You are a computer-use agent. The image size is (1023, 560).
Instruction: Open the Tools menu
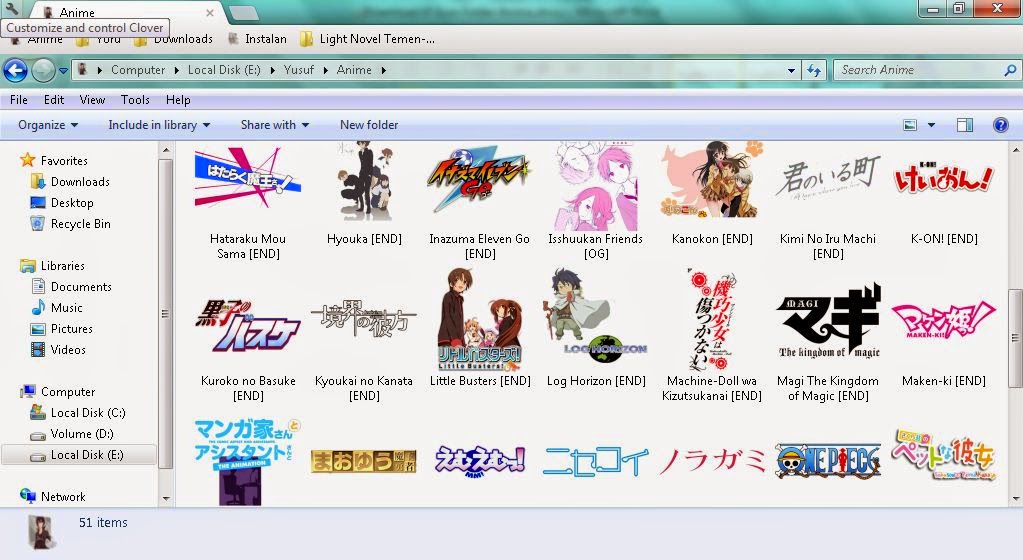pos(135,100)
